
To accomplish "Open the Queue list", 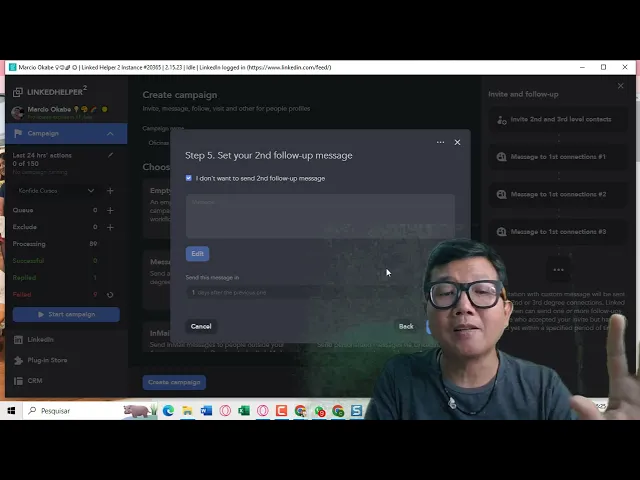I will coord(23,210).
